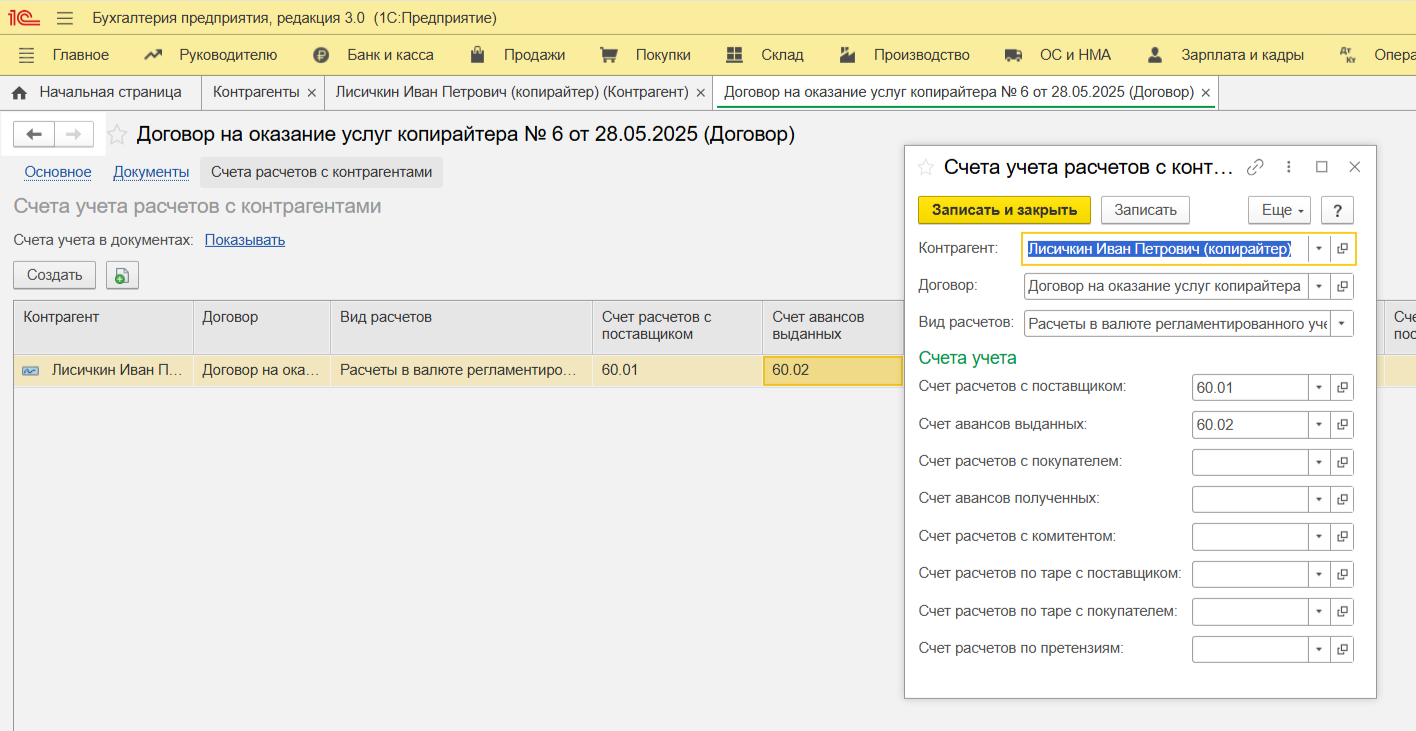Viewport: 1416px width, 731px height.
Task: Expand the Вид расчетов dropdown
Action: pos(1342,324)
